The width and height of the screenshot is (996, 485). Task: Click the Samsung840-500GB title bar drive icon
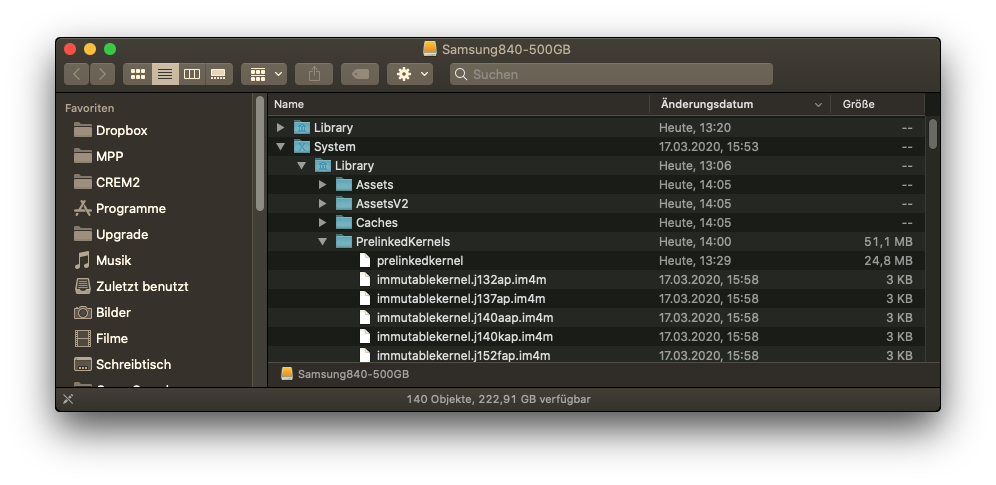tap(430, 49)
